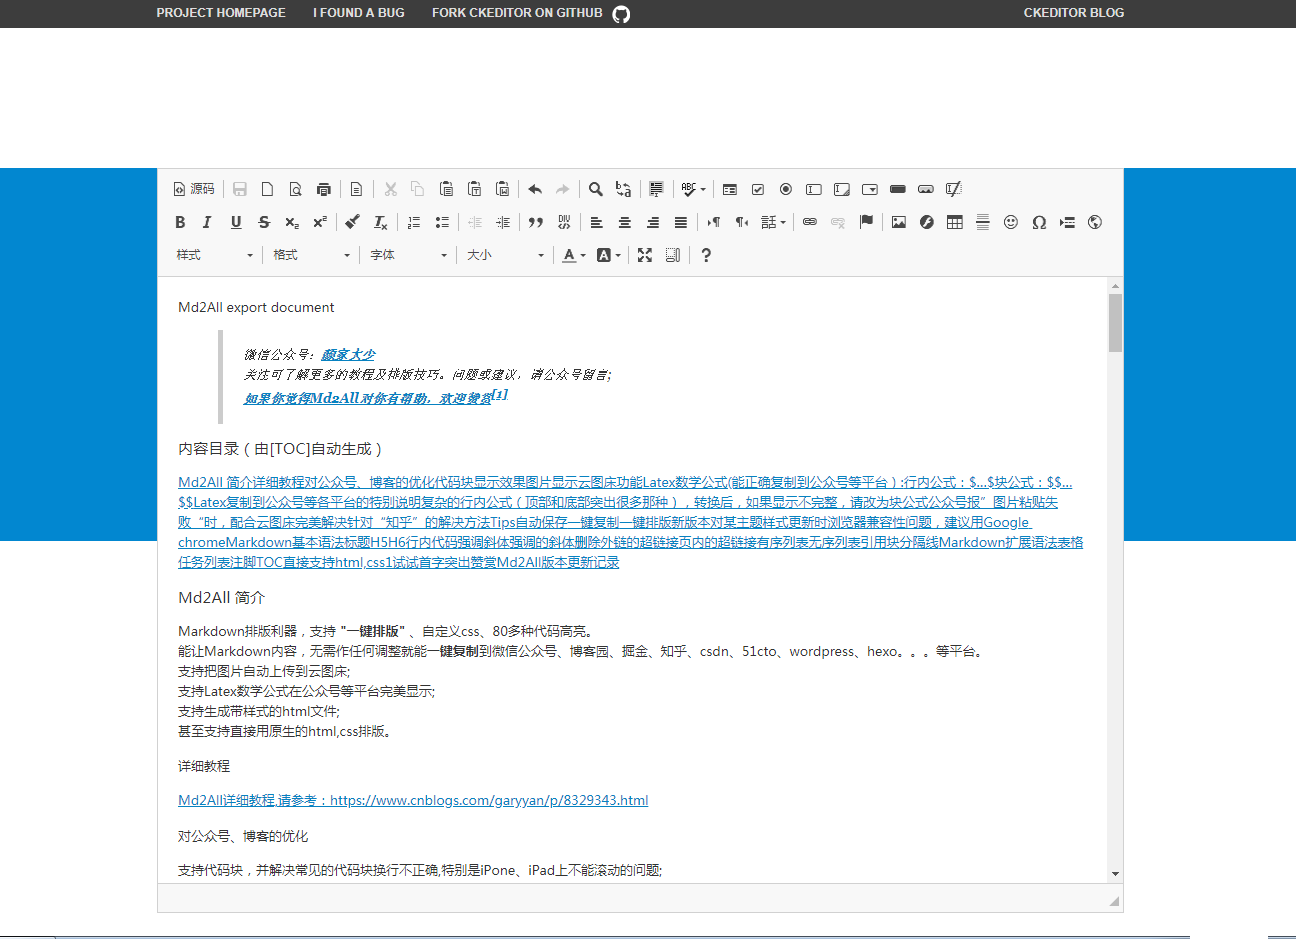The width and height of the screenshot is (1296, 939).
Task: Insert a Horizontal Line
Action: (983, 222)
